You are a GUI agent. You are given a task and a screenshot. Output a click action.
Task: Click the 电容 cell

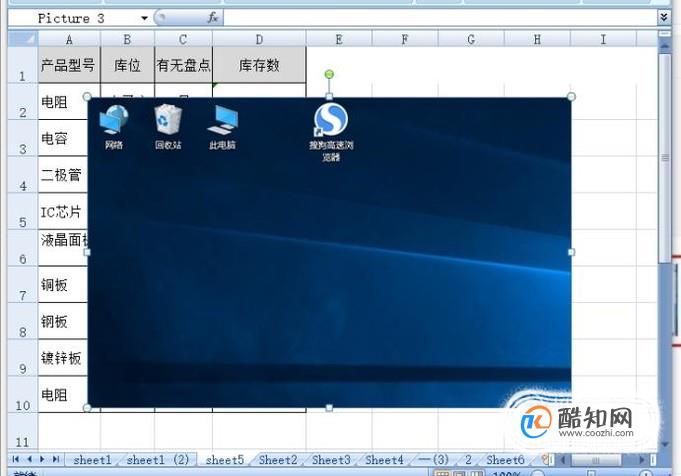tap(63, 139)
